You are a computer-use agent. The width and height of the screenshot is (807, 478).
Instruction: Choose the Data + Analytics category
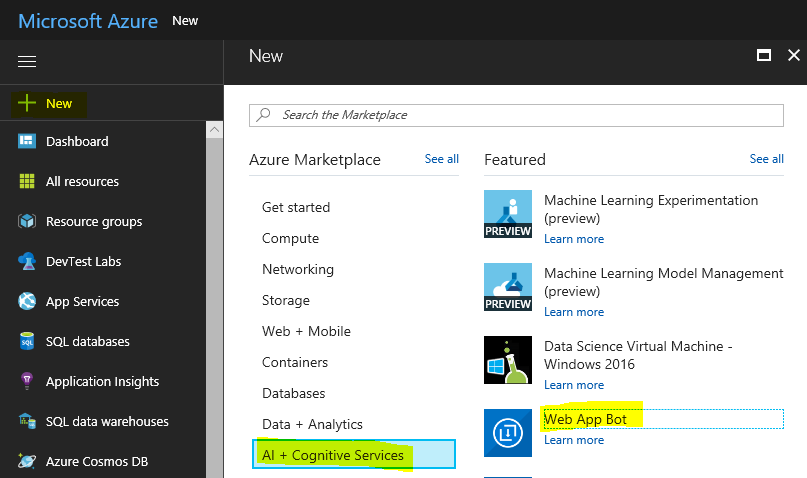[312, 425]
